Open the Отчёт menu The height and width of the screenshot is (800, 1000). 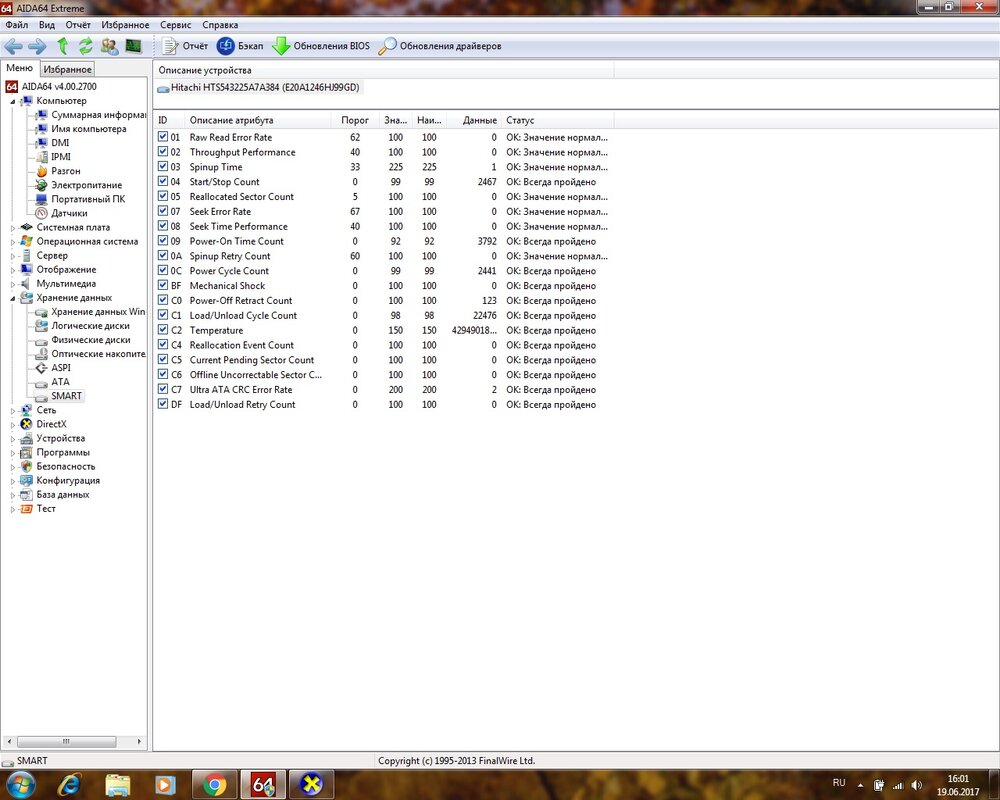(78, 25)
